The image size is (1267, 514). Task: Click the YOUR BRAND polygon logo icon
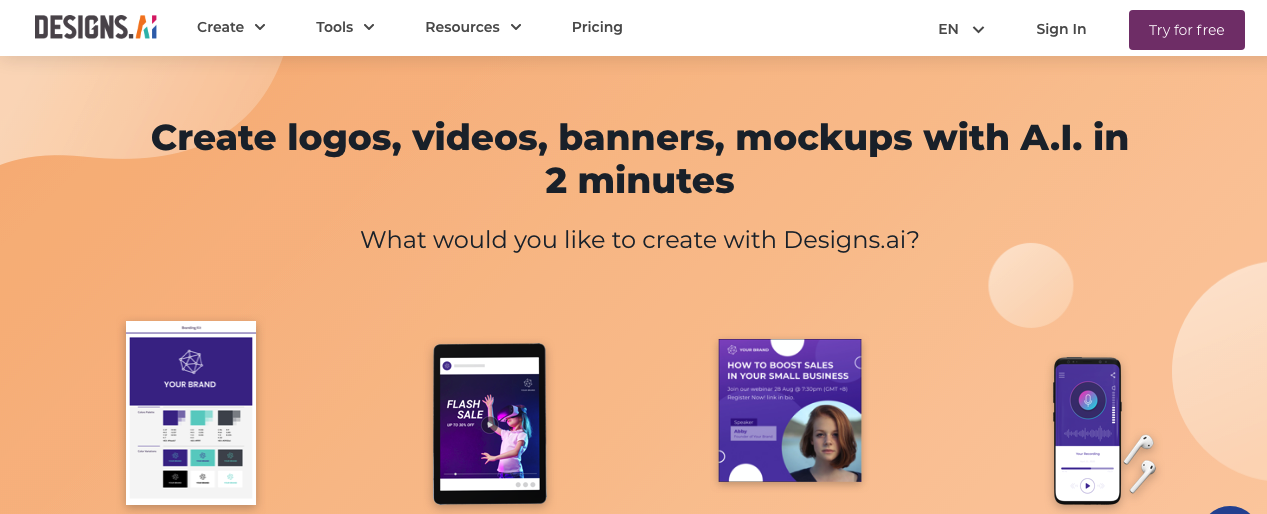[190, 361]
